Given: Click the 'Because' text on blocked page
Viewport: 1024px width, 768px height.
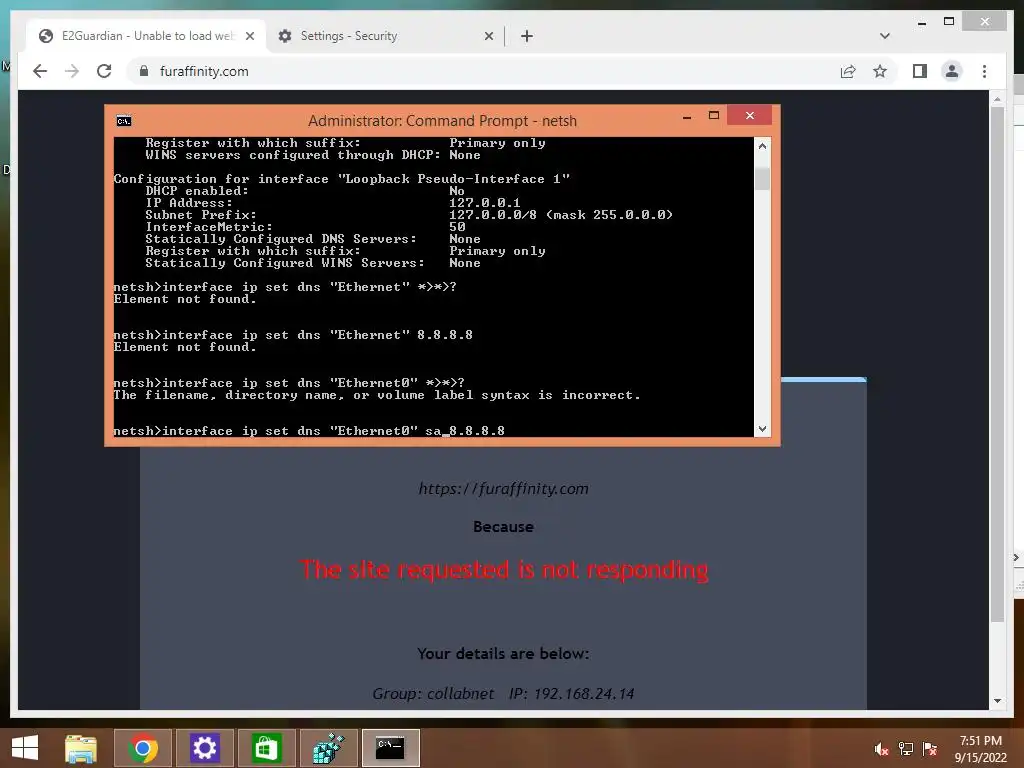Looking at the screenshot, I should (503, 527).
